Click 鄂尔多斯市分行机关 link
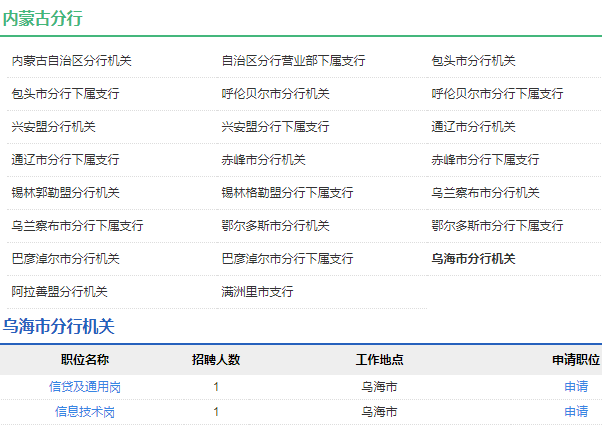 click(275, 226)
